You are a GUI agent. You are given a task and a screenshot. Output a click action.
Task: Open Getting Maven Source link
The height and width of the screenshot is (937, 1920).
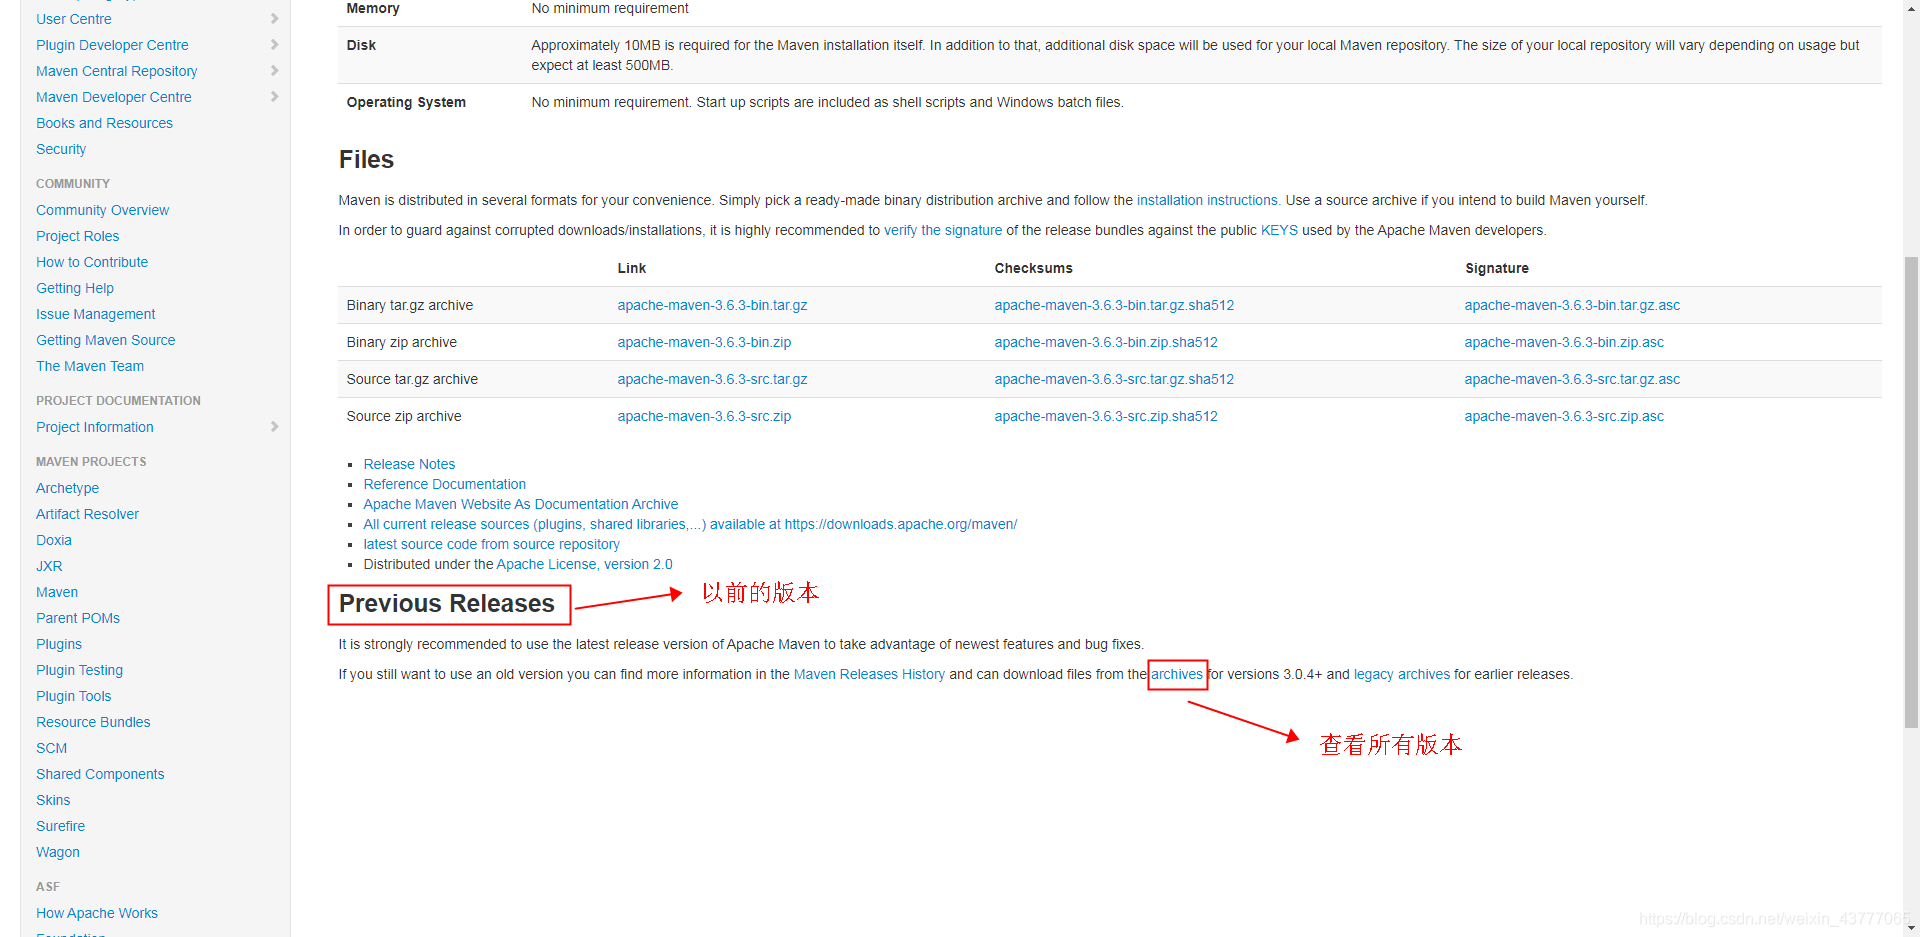pos(105,340)
